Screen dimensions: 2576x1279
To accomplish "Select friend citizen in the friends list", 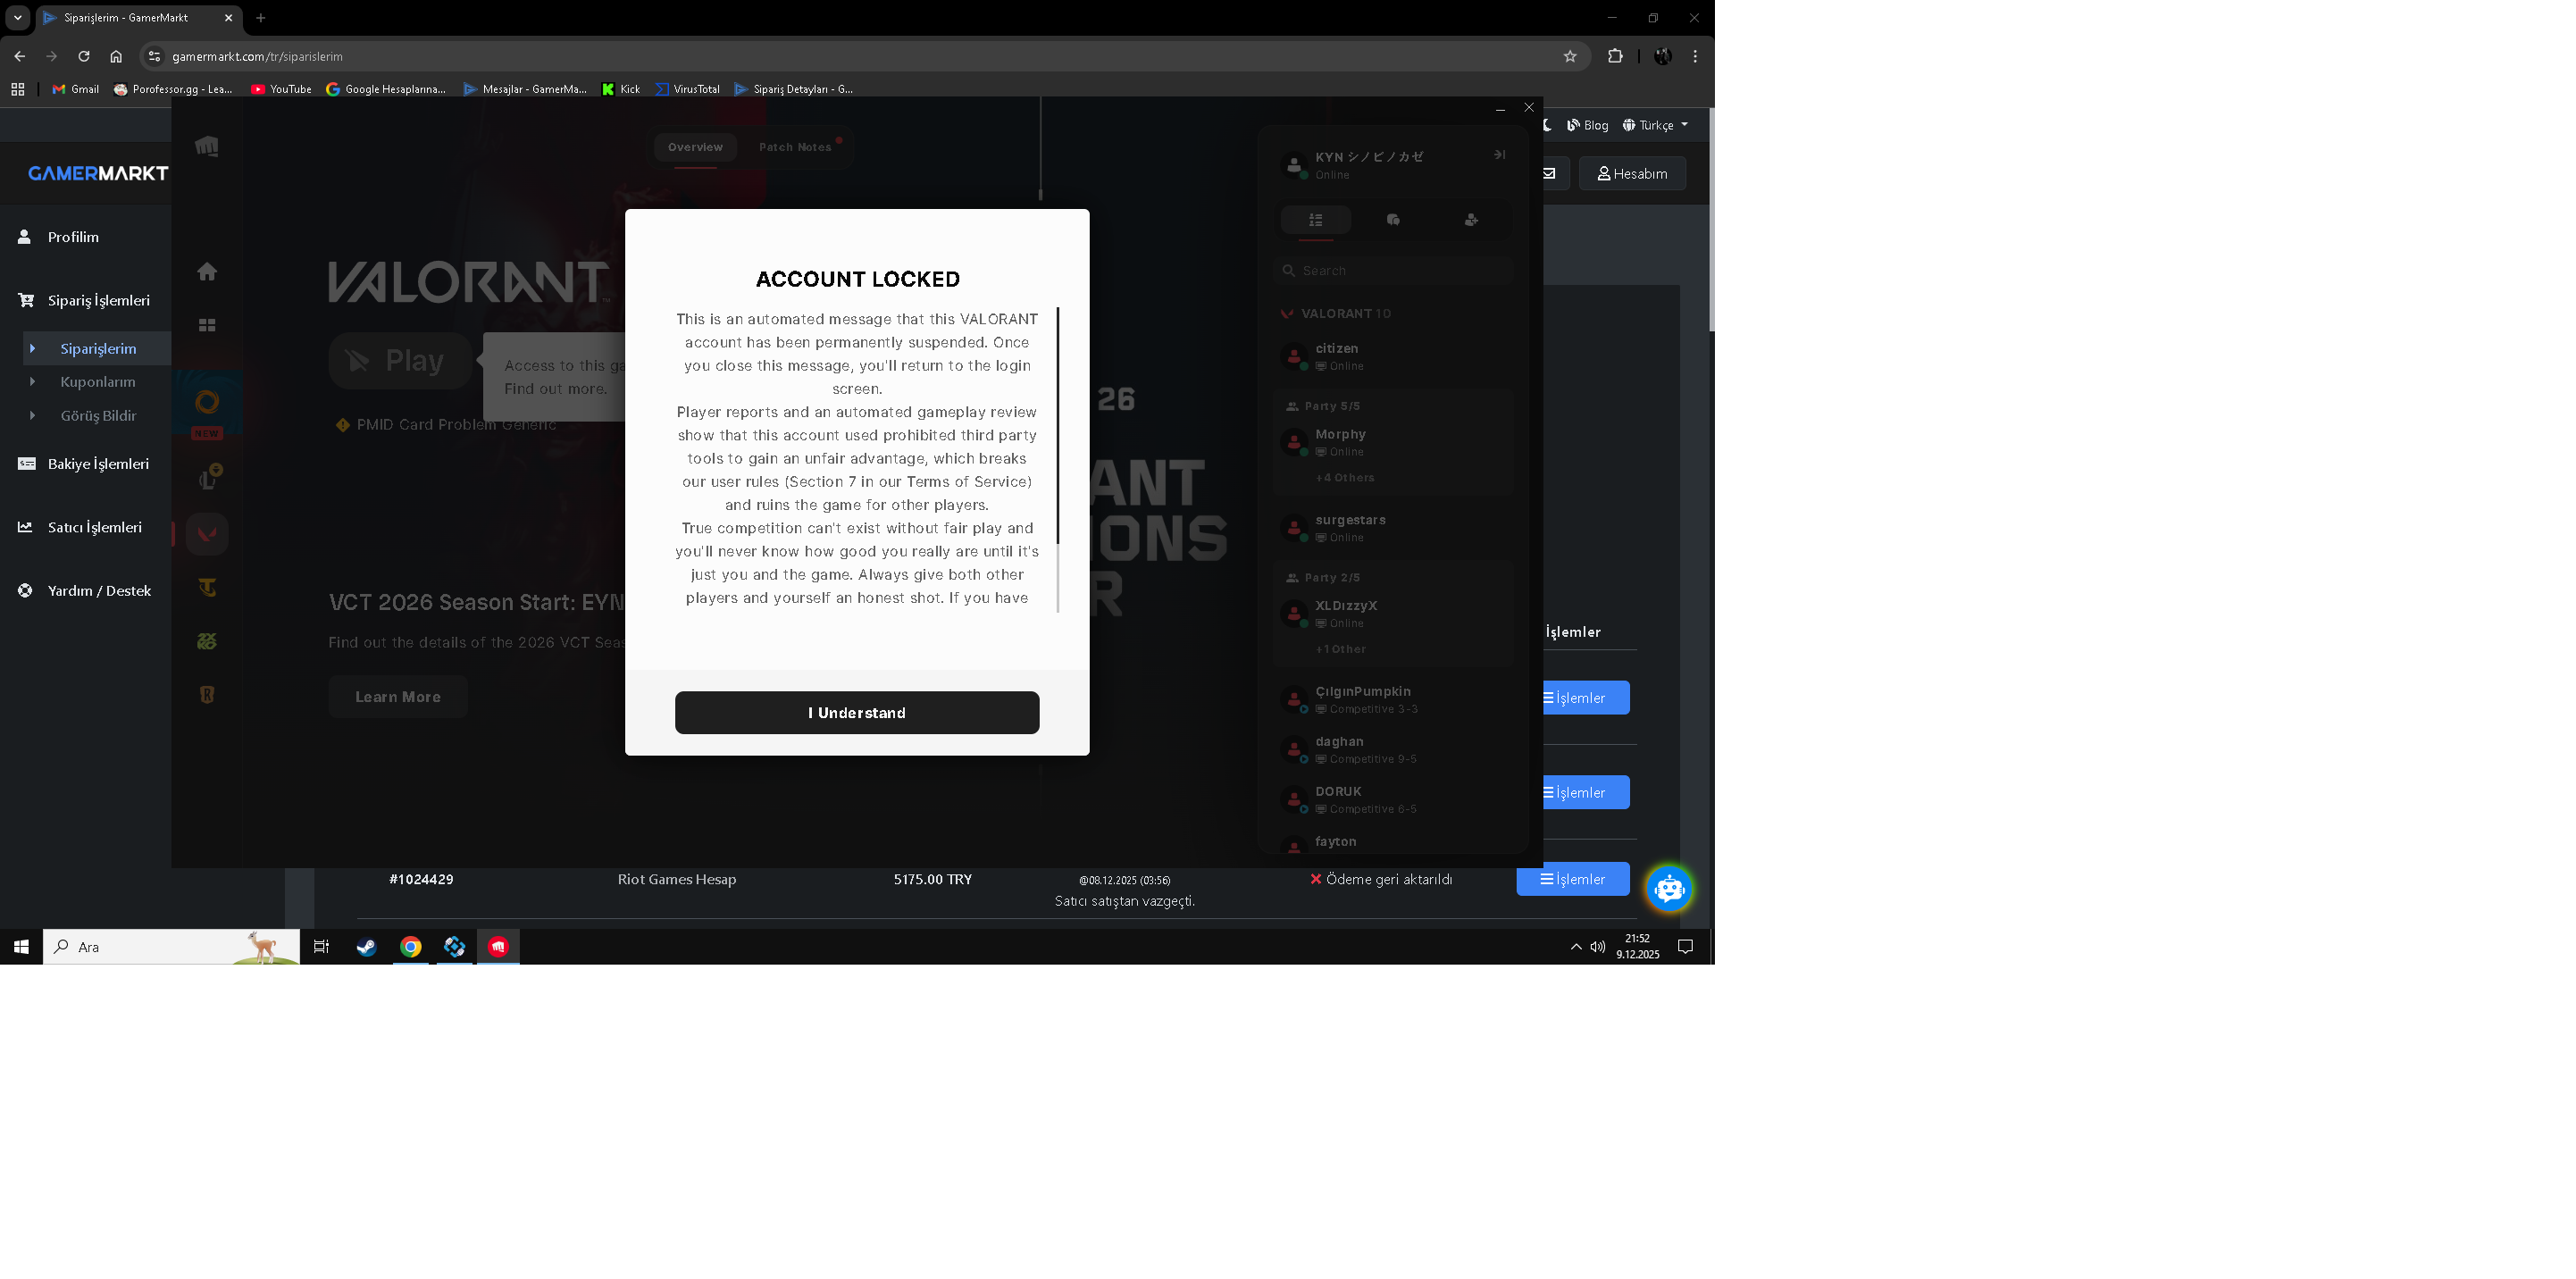I will tap(1394, 357).
